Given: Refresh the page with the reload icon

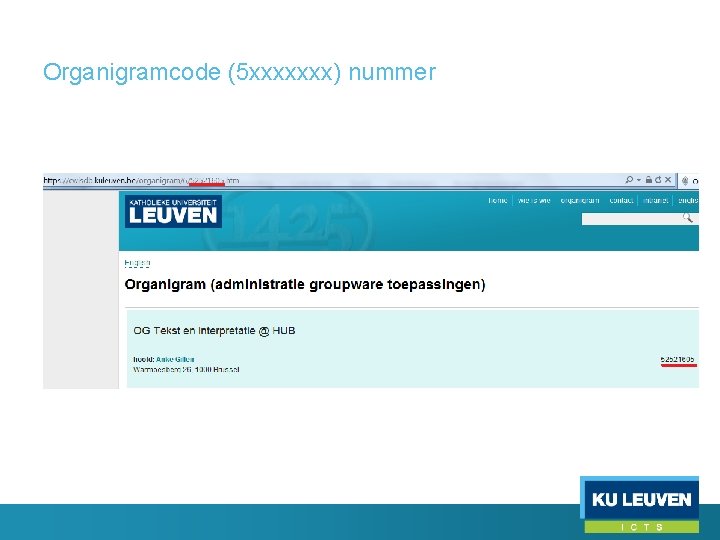Looking at the screenshot, I should pyautogui.click(x=658, y=180).
